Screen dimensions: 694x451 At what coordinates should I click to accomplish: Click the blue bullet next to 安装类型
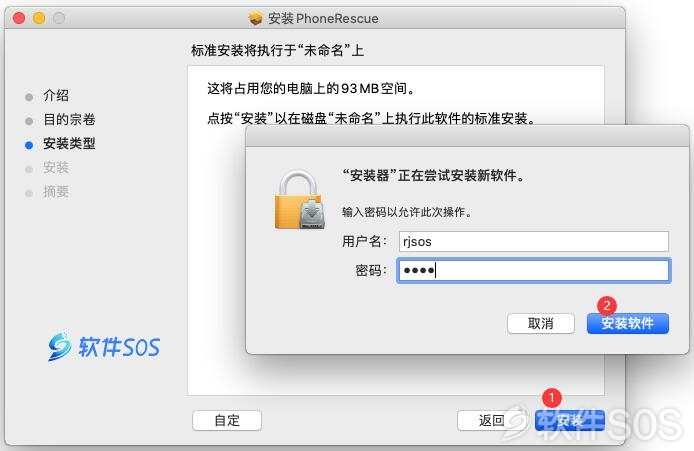coord(29,145)
